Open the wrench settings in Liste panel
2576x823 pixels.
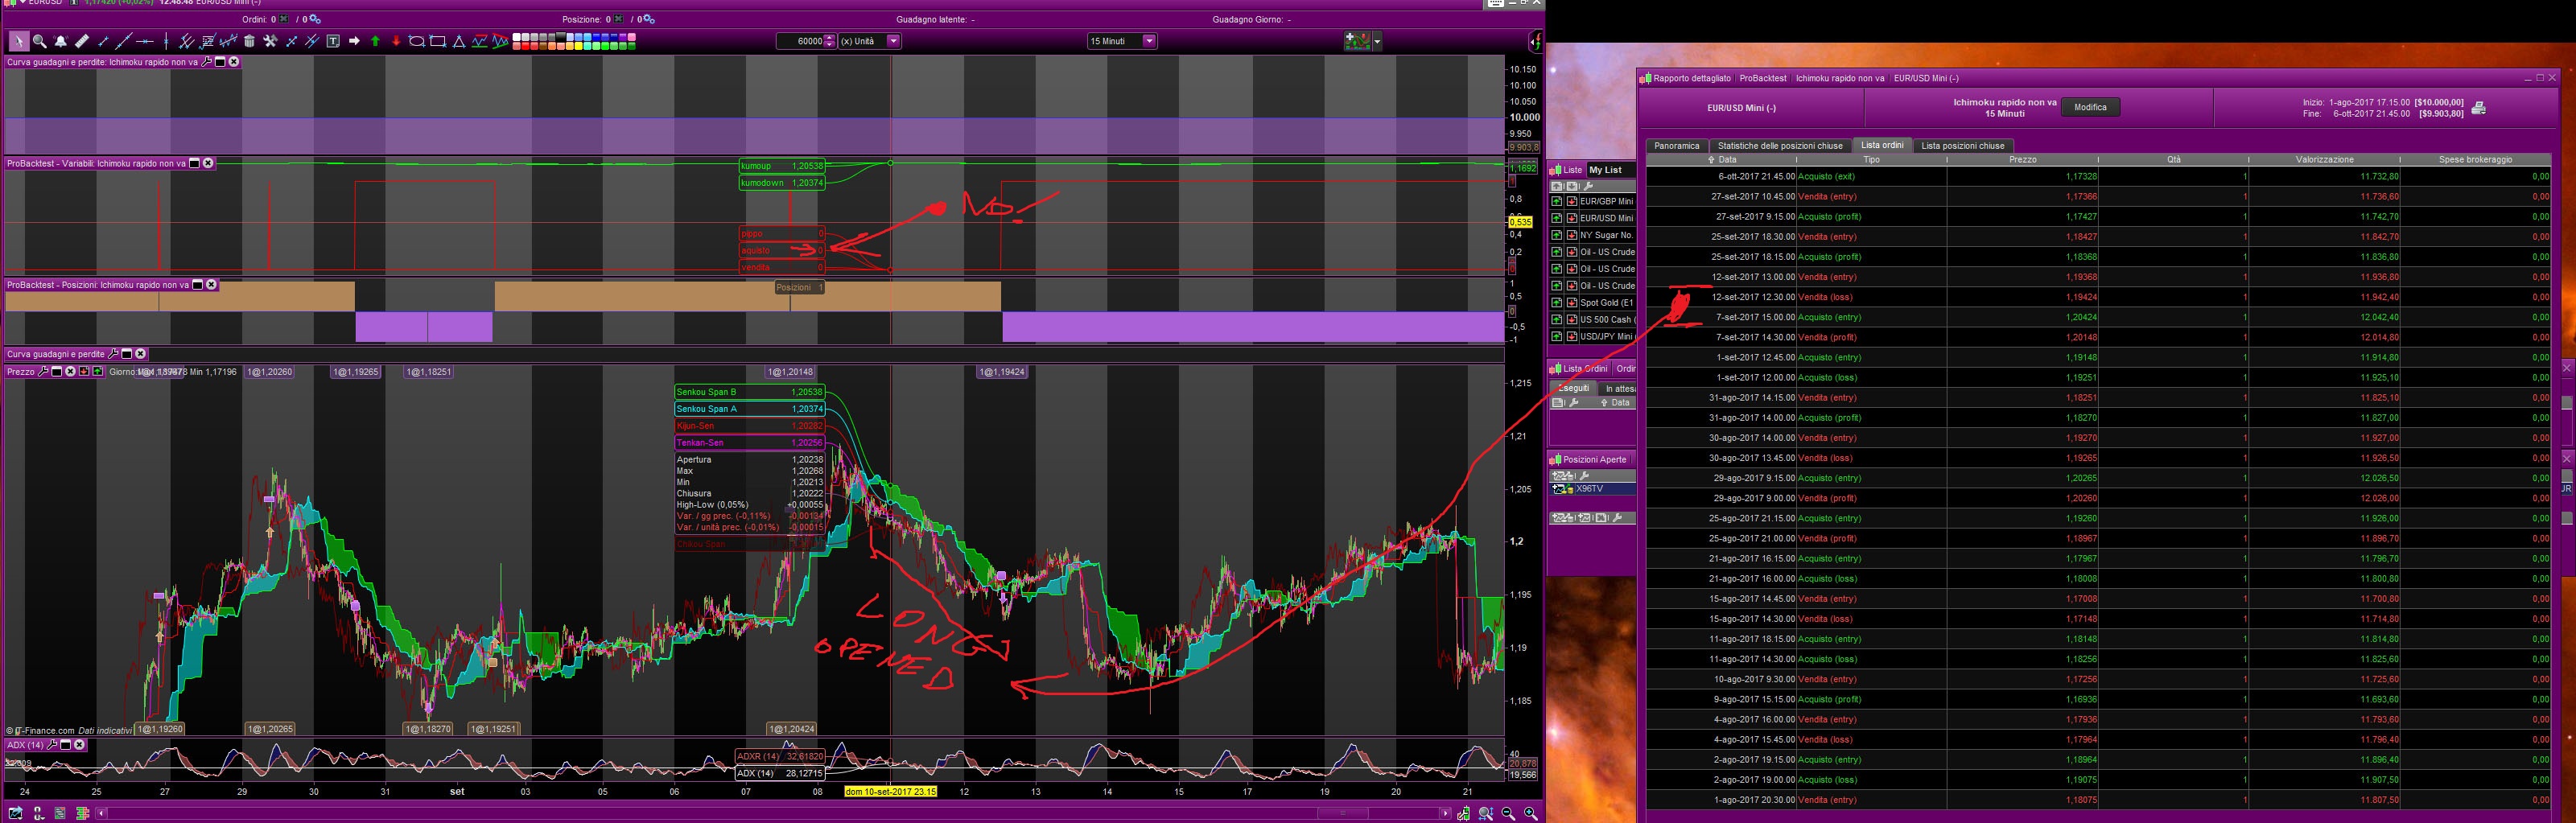pos(1587,186)
